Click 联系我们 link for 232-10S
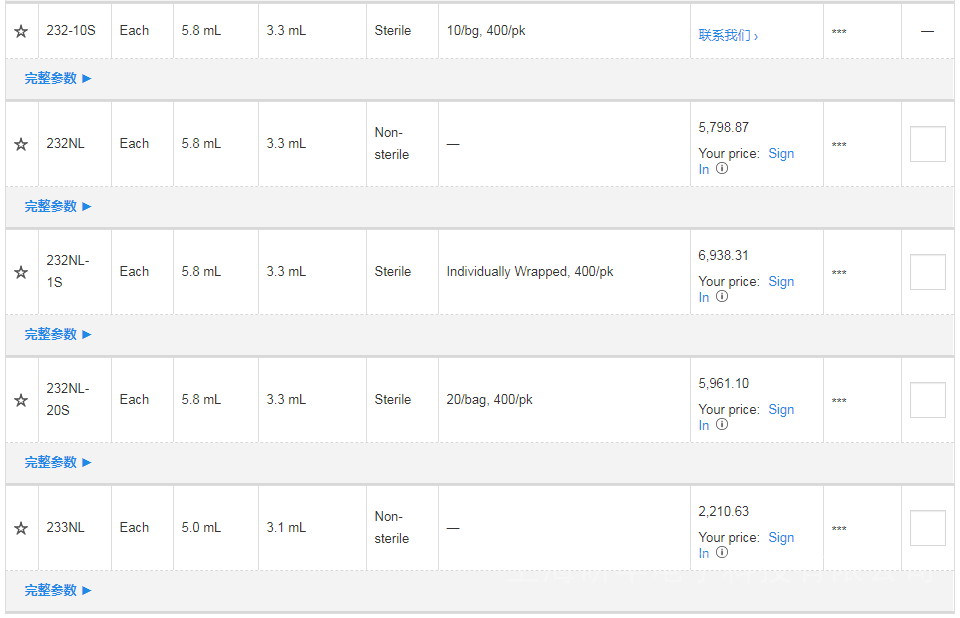This screenshot has height=618, width=960. (x=728, y=36)
